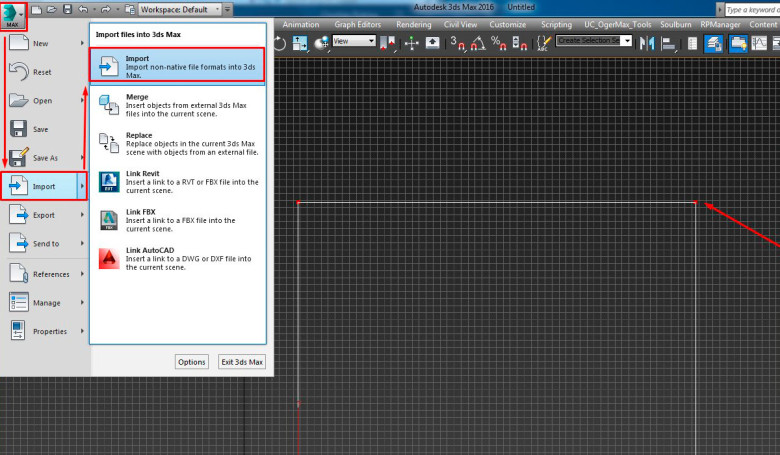The height and width of the screenshot is (455, 780).
Task: Open the Curve Editor icon
Action: [759, 43]
